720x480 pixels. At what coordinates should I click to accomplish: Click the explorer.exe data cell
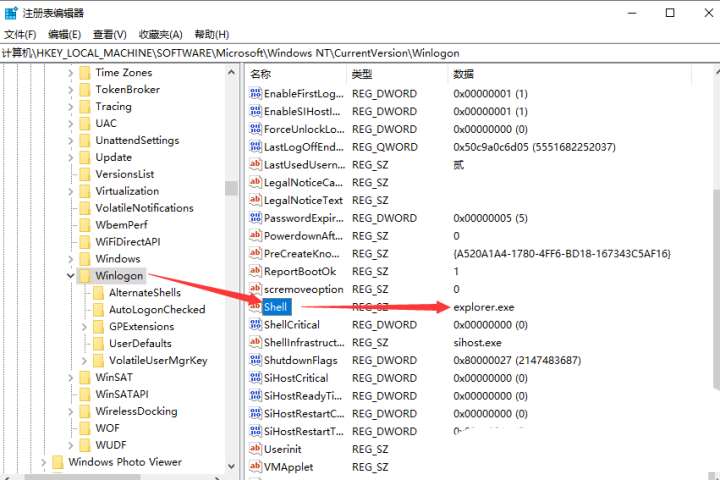[484, 307]
